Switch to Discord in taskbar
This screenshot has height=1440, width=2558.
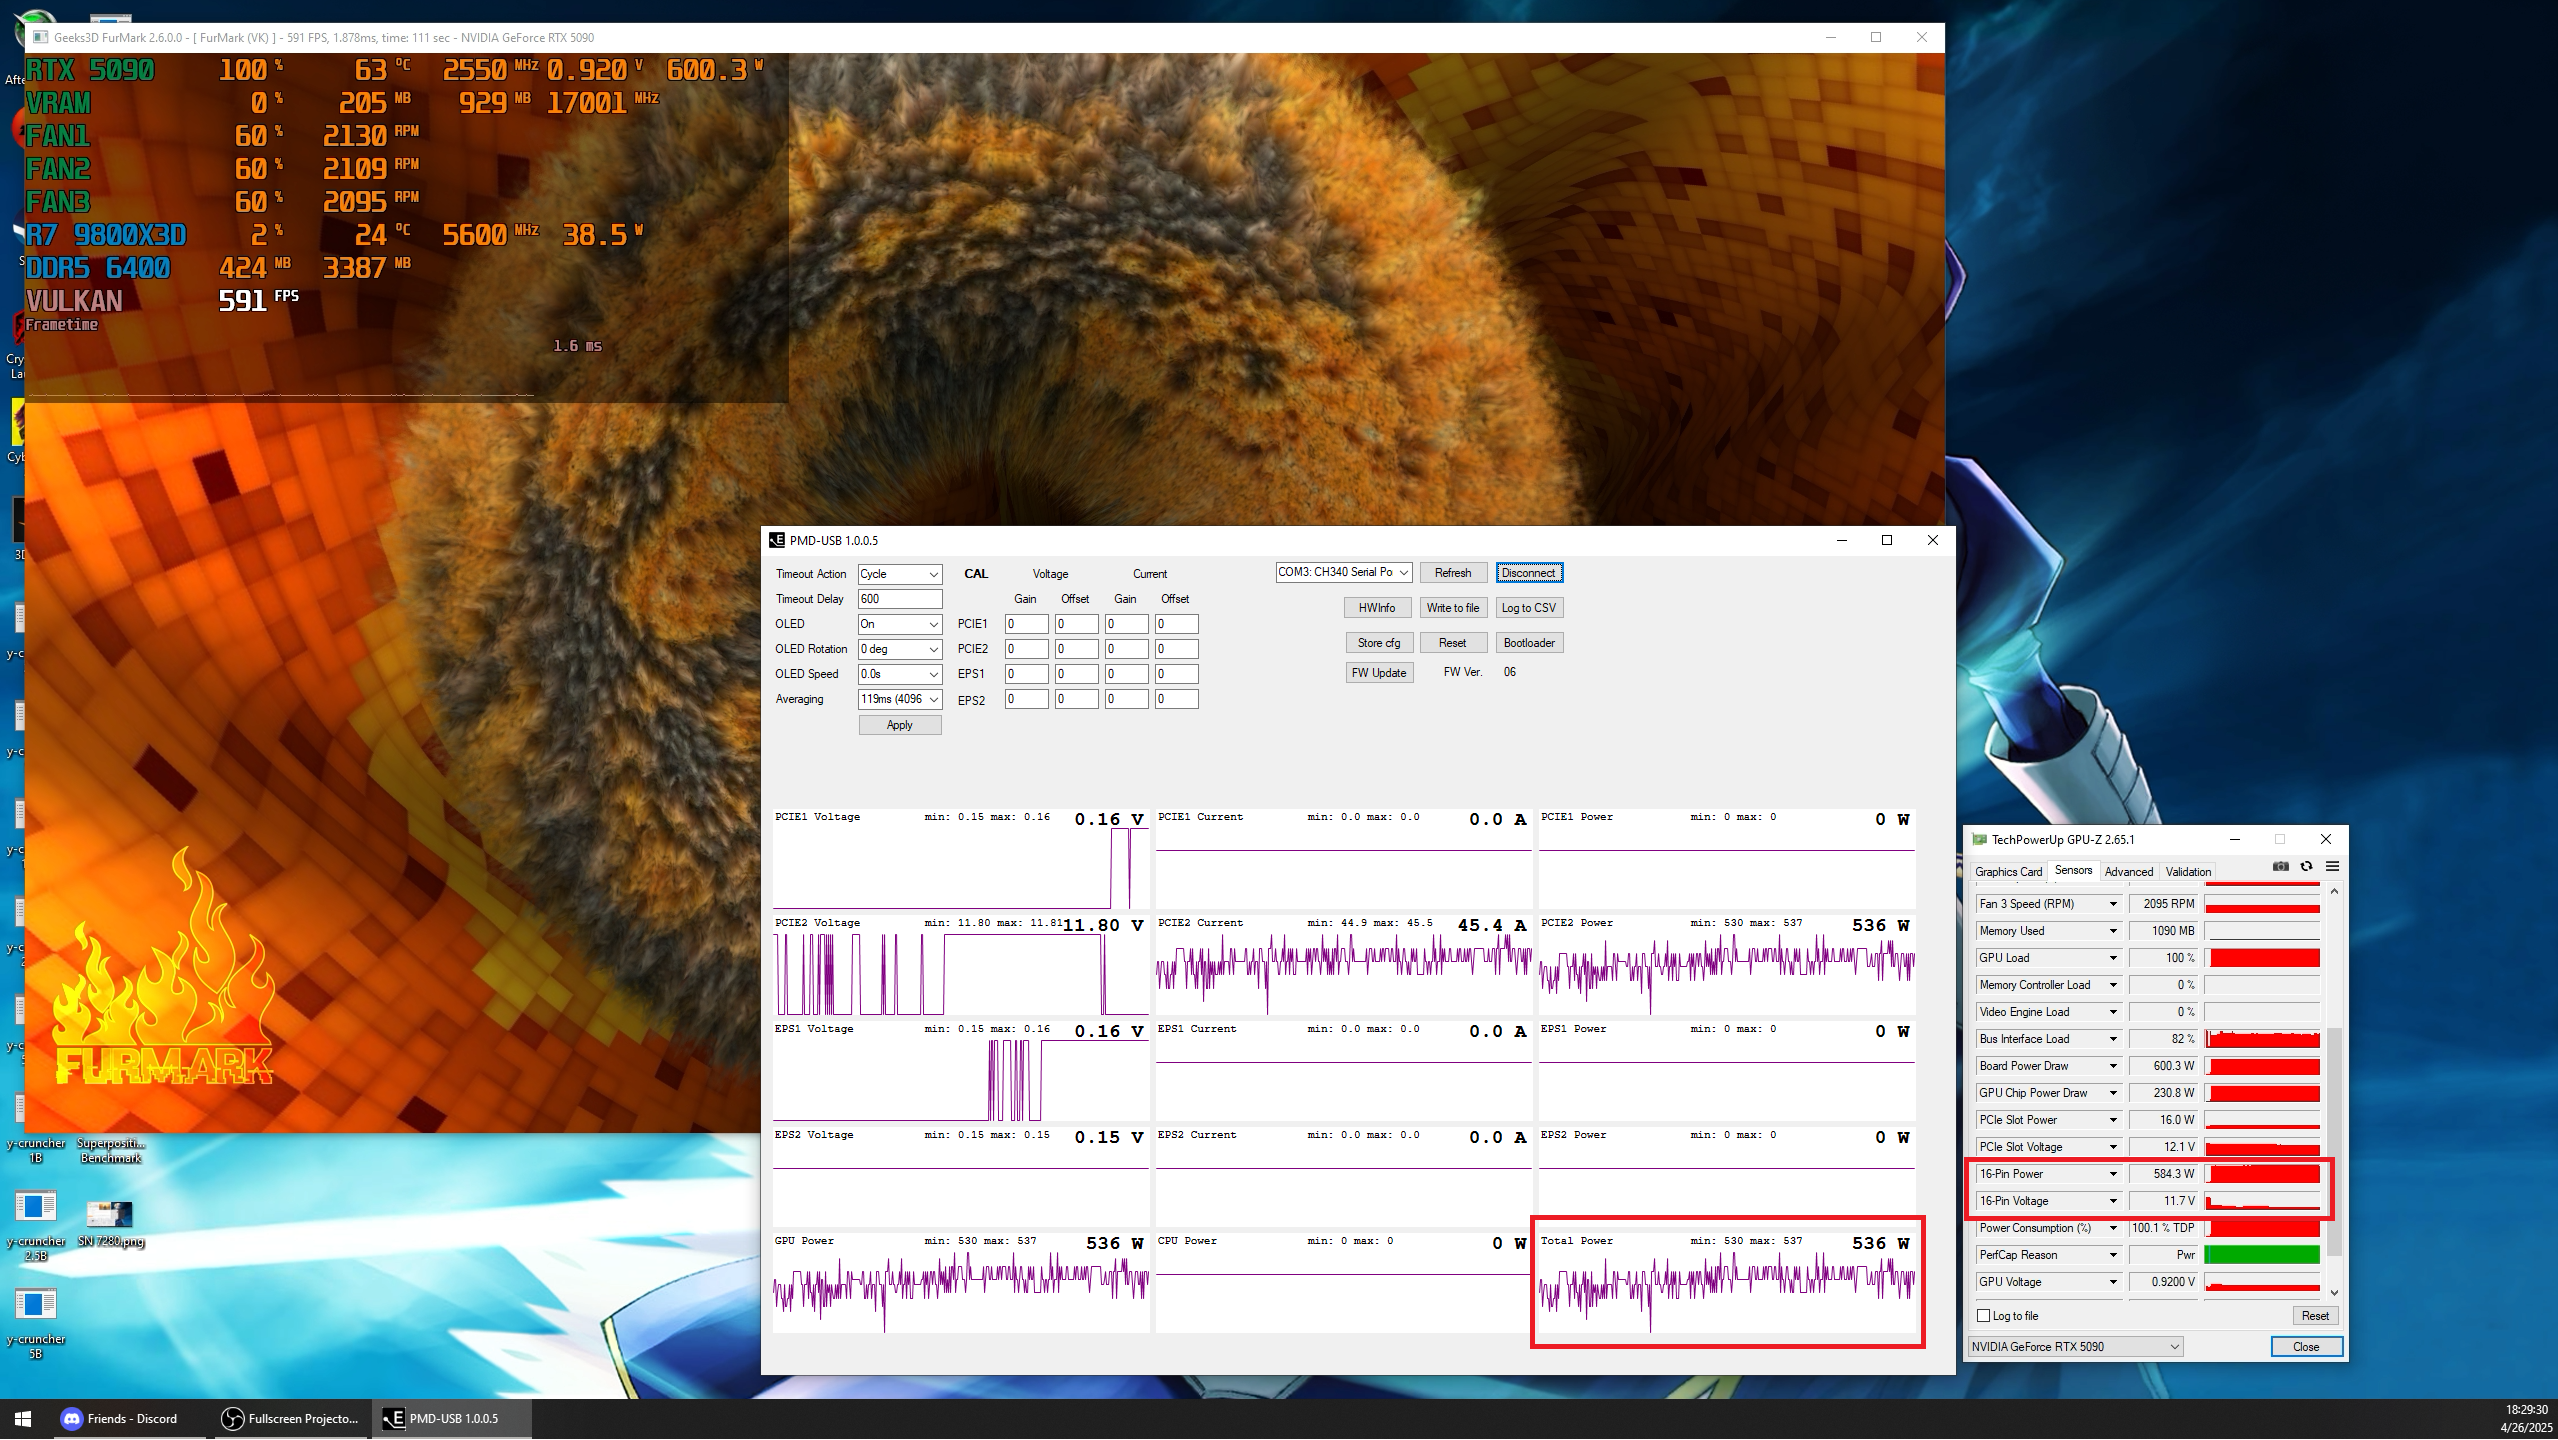pos(120,1418)
